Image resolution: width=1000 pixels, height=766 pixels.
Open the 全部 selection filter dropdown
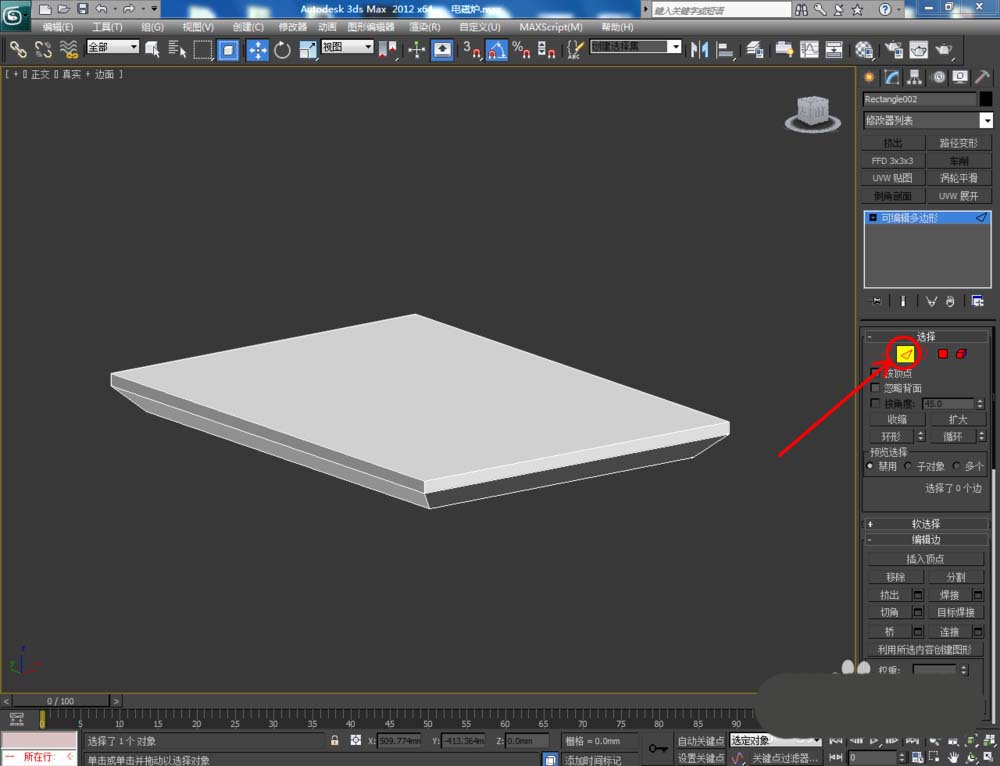tap(113, 47)
